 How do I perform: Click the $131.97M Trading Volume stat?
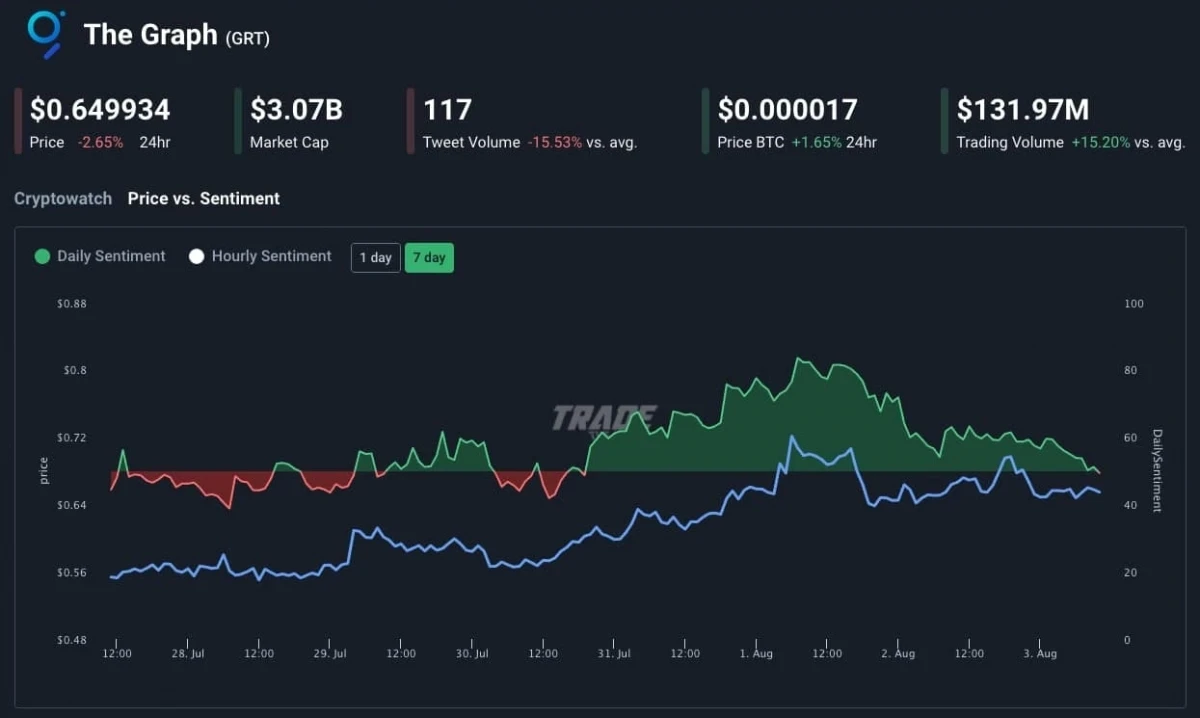pos(1022,109)
